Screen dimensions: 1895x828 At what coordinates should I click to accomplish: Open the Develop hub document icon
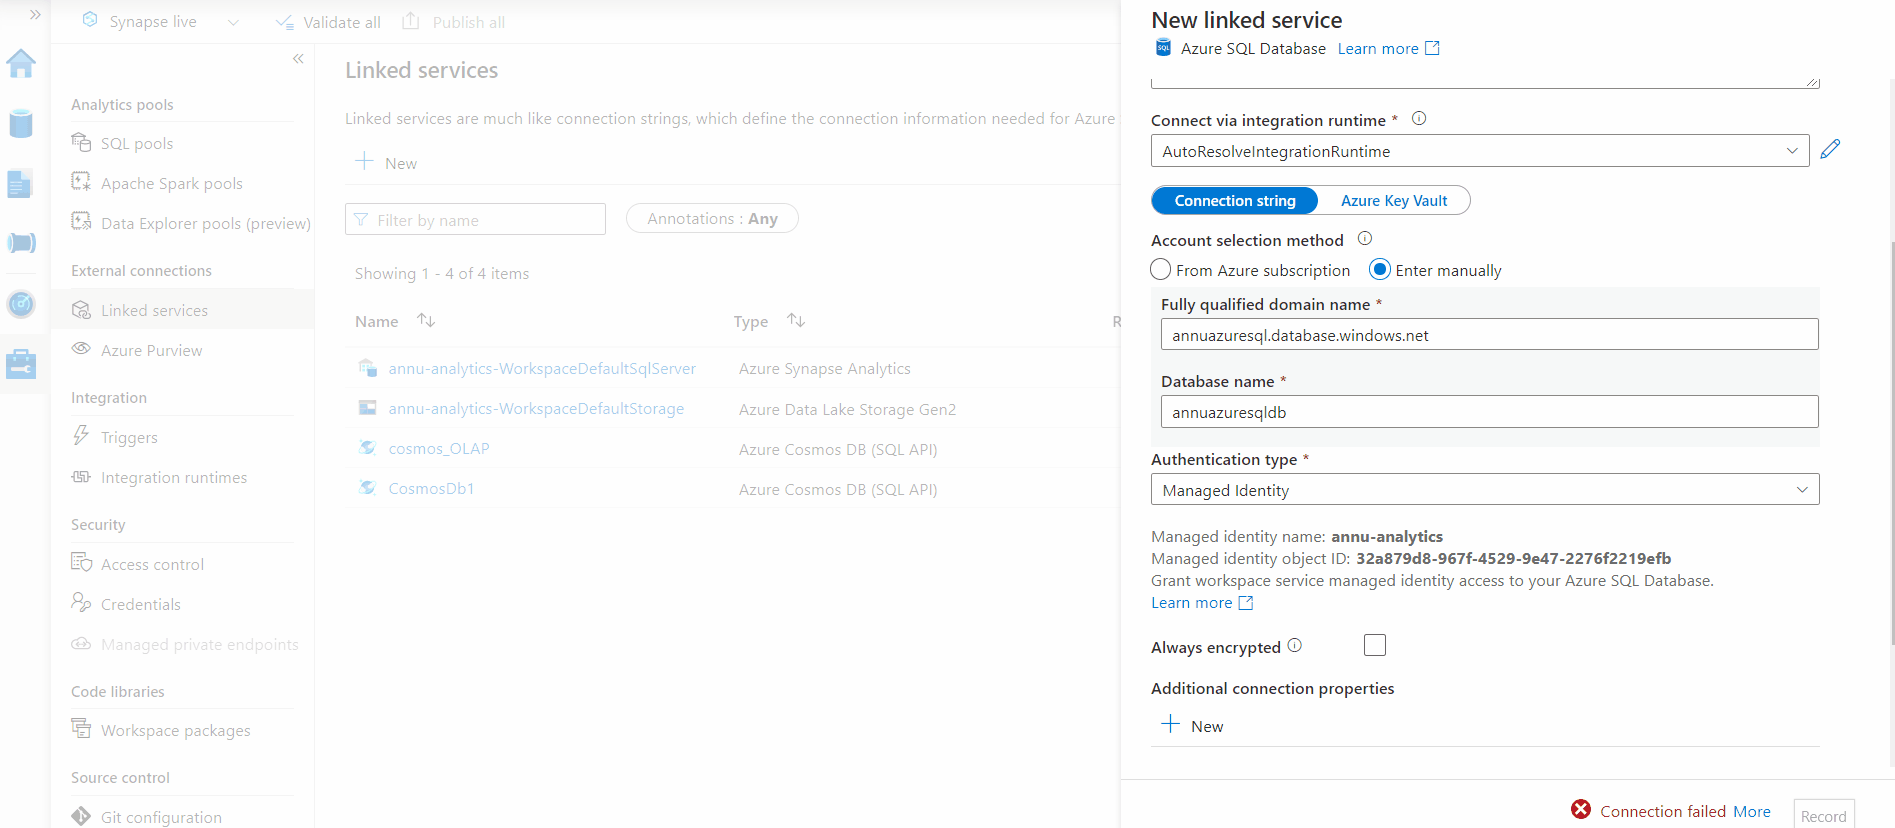click(x=21, y=184)
